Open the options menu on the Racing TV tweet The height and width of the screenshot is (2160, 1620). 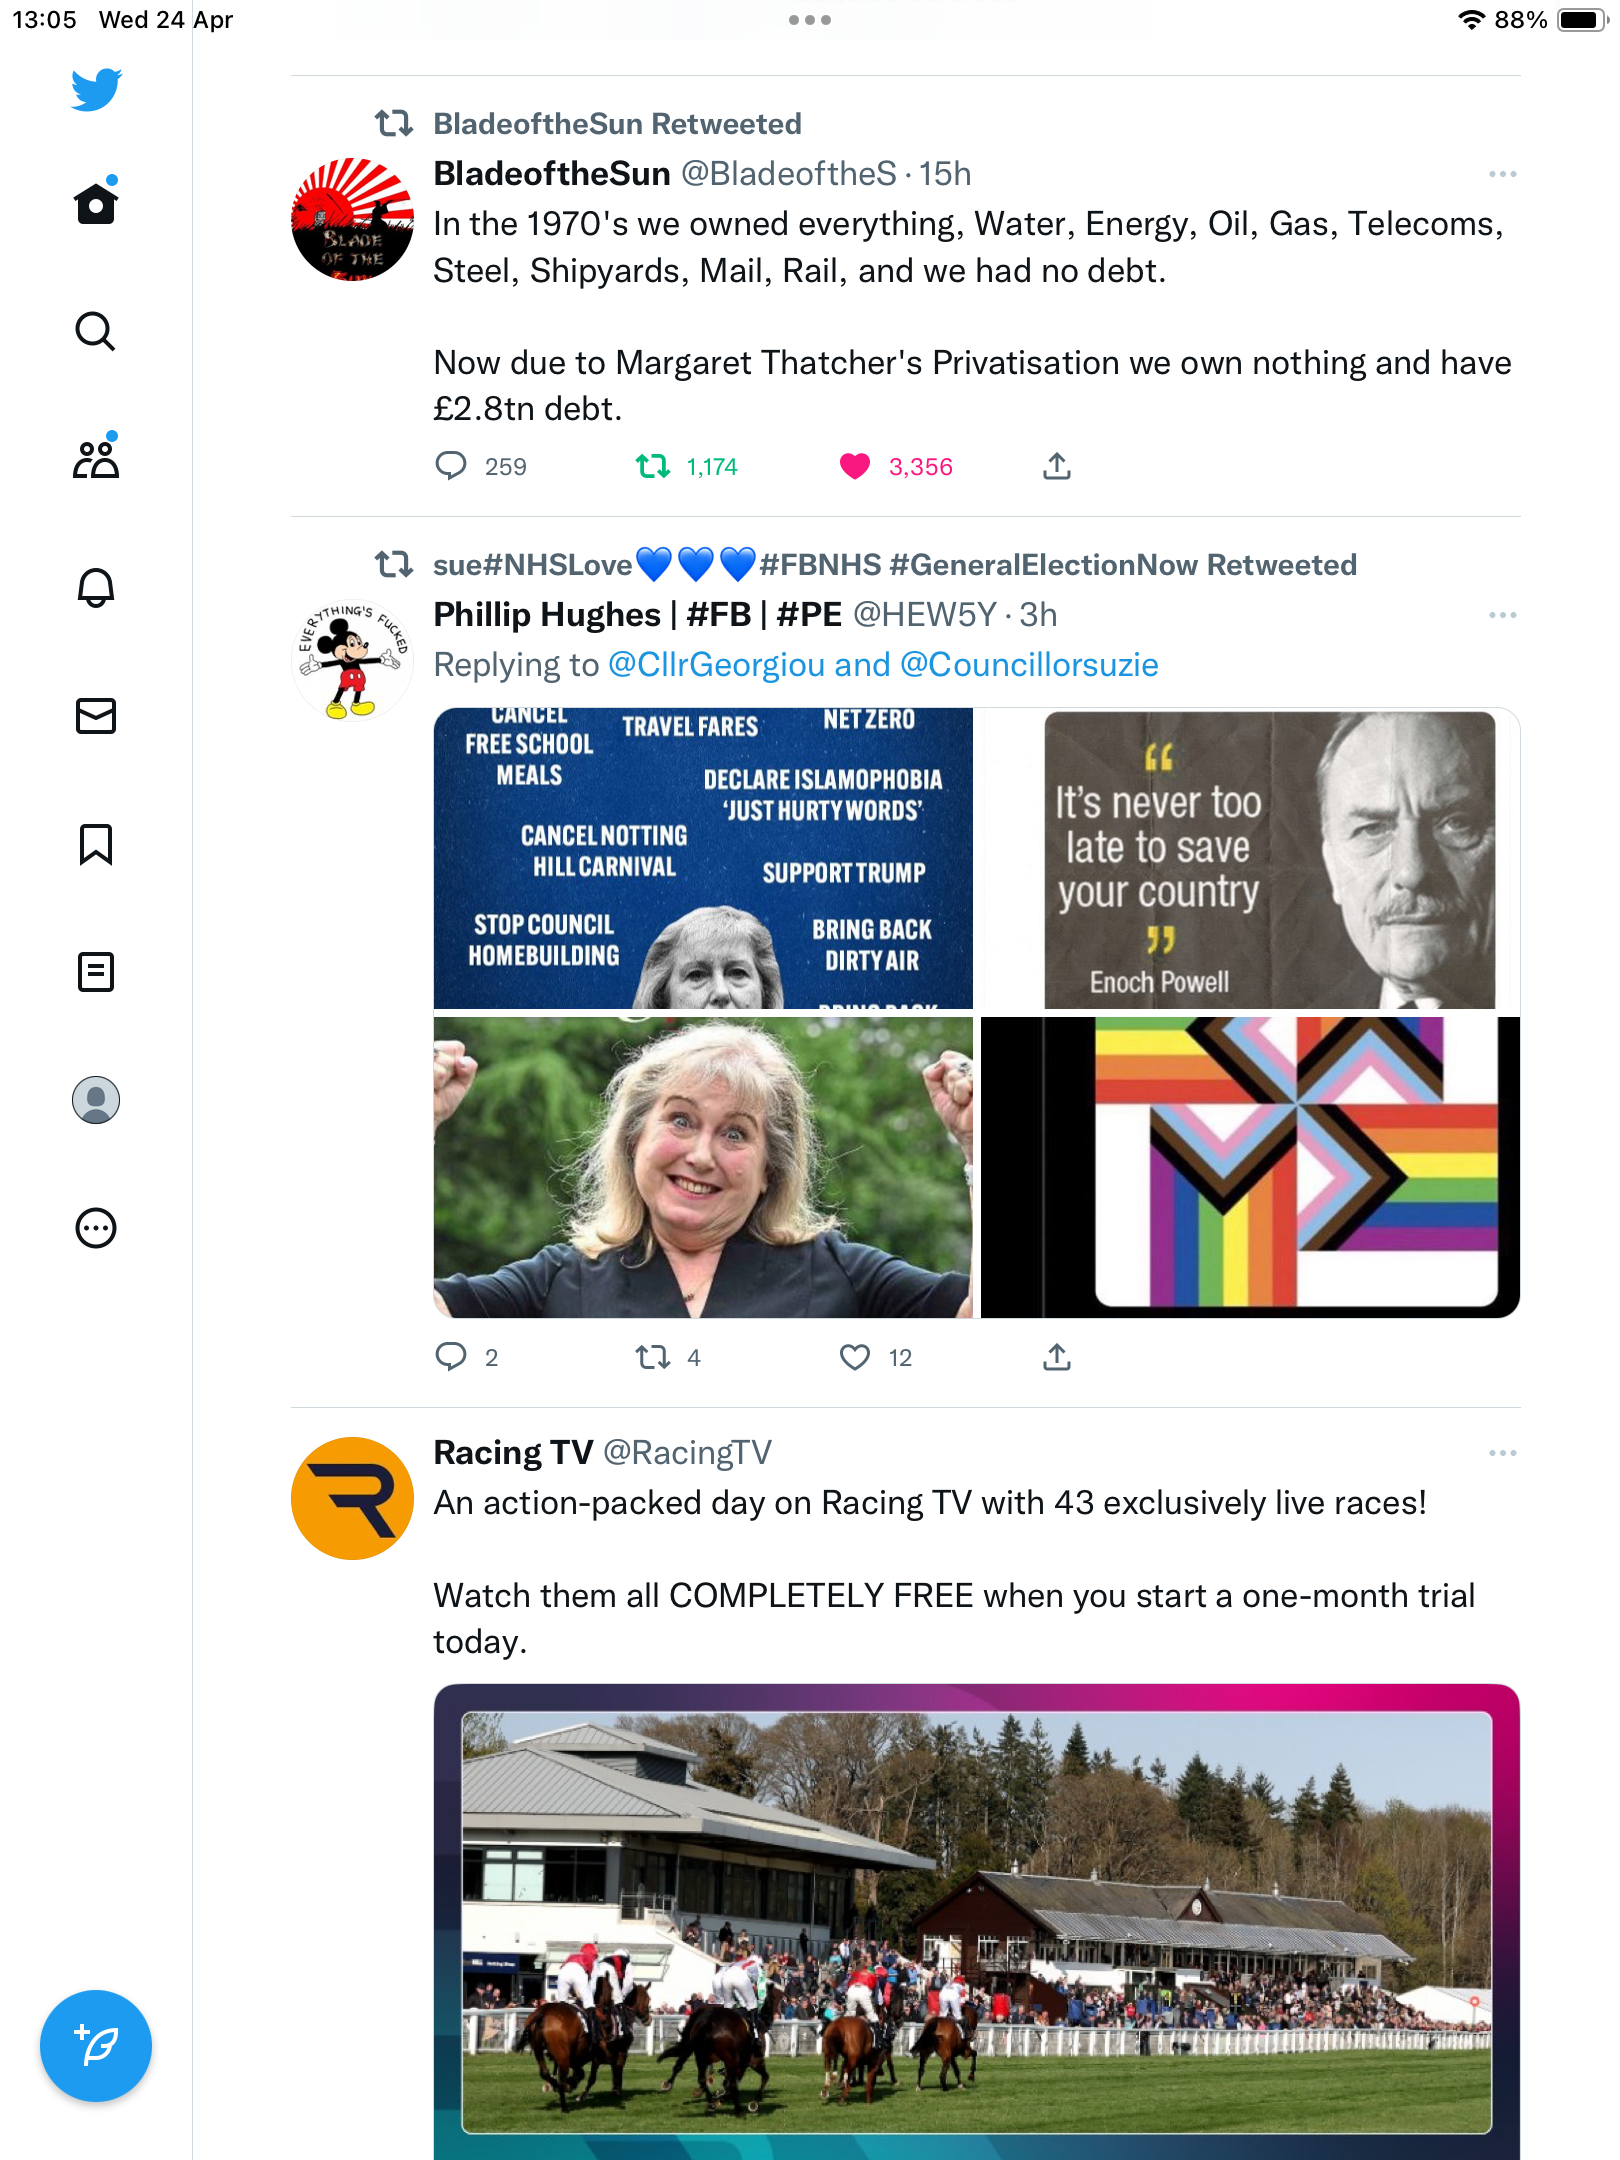1502,1453
